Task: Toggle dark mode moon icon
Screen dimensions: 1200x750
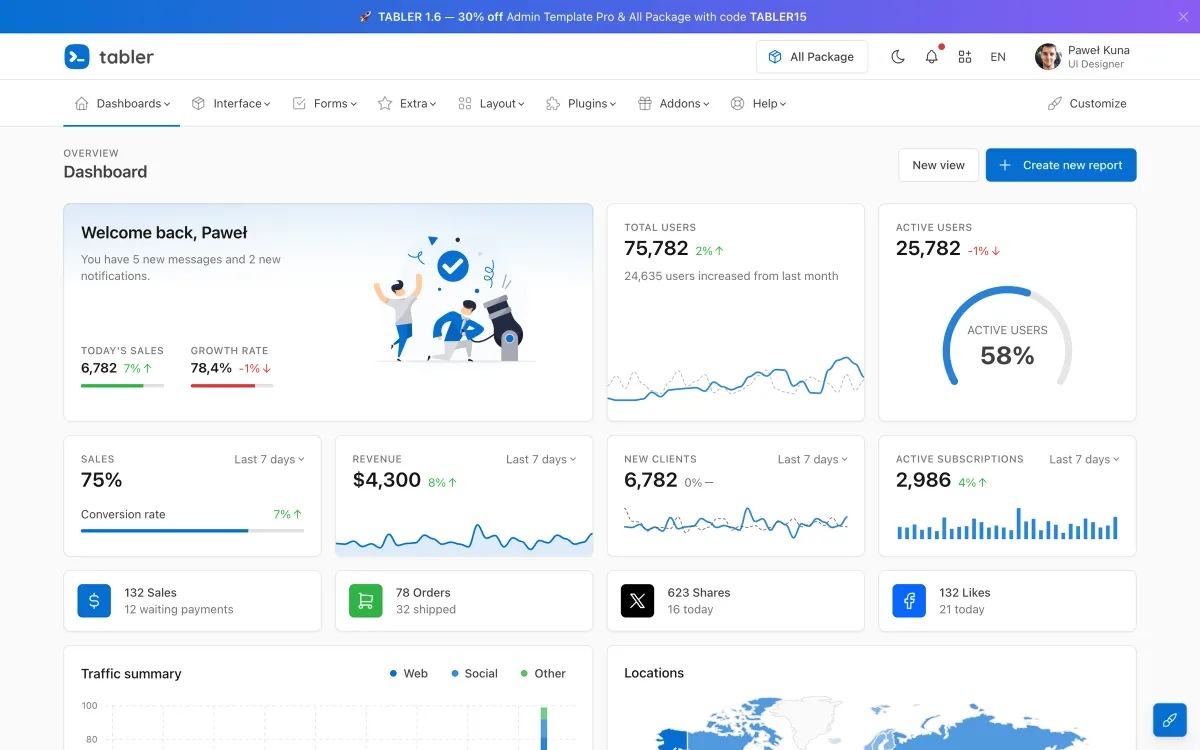Action: [898, 57]
